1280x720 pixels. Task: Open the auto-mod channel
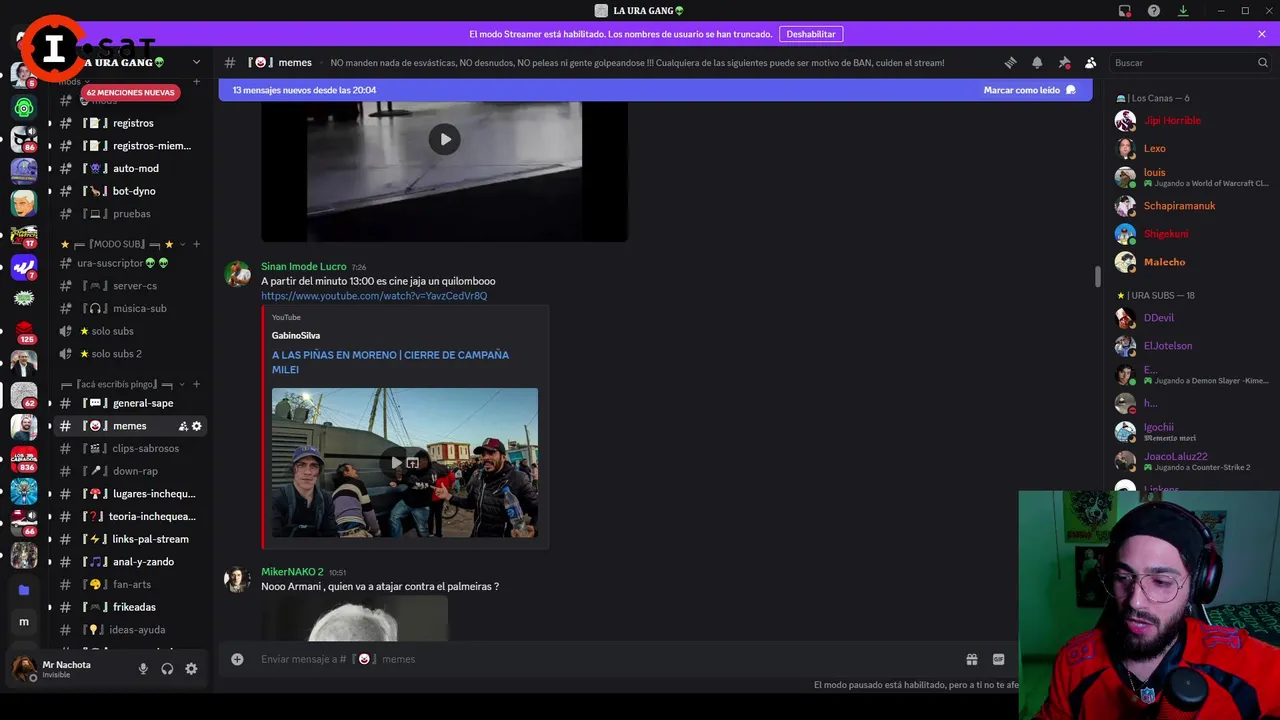tap(130, 168)
